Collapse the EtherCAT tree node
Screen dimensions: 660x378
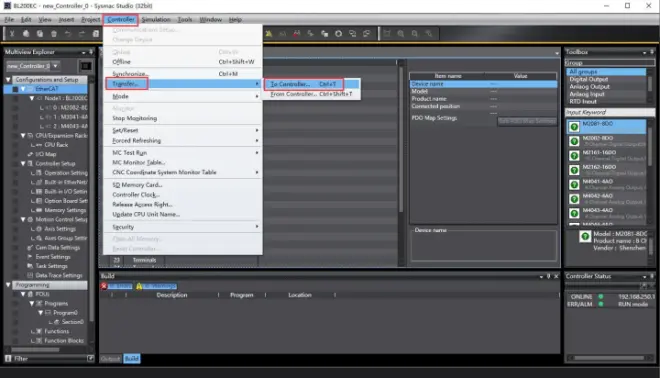23,89
